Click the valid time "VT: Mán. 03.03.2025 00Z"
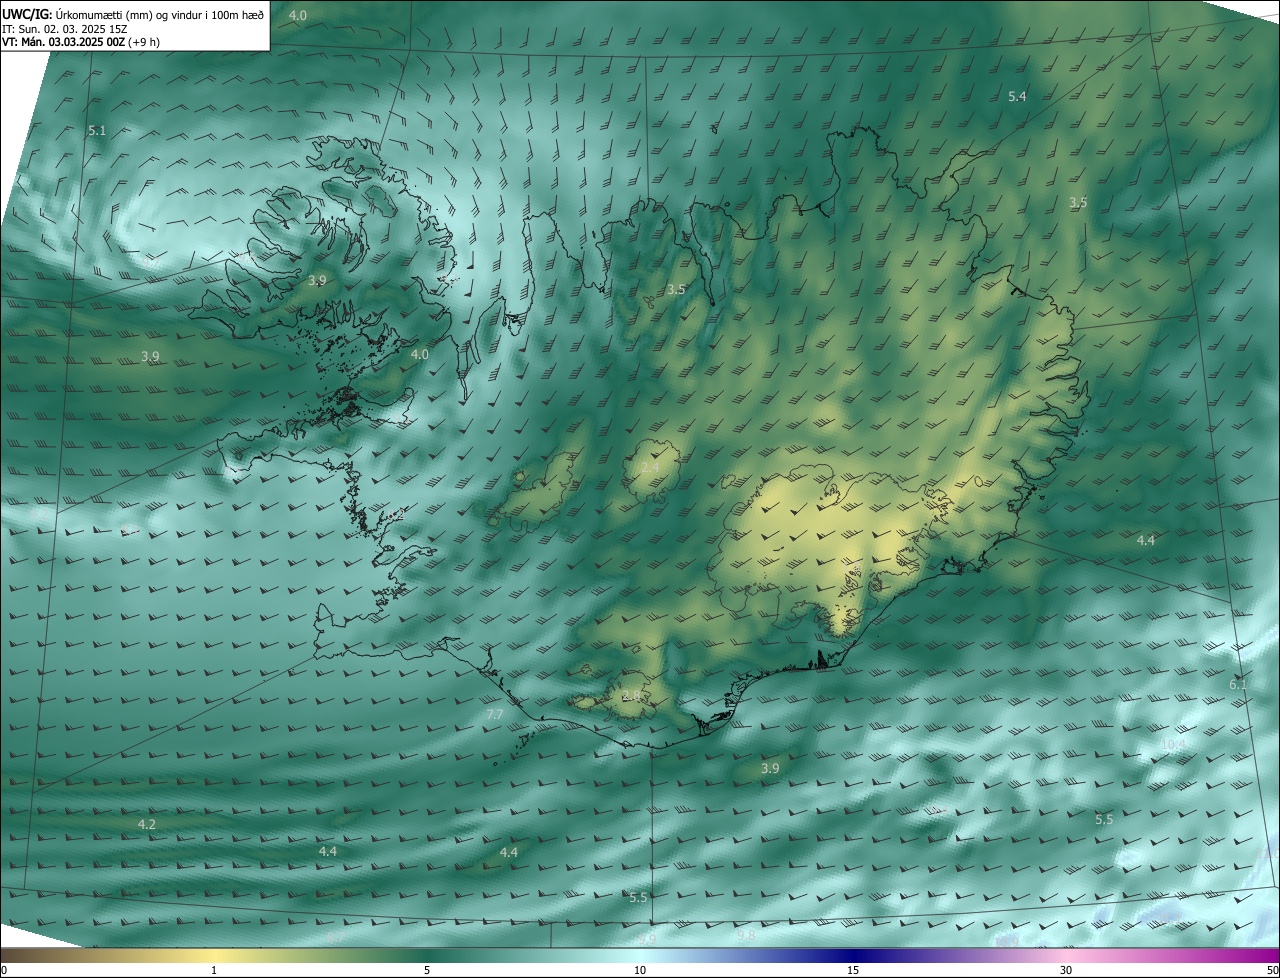This screenshot has height=978, width=1280. pos(63,42)
